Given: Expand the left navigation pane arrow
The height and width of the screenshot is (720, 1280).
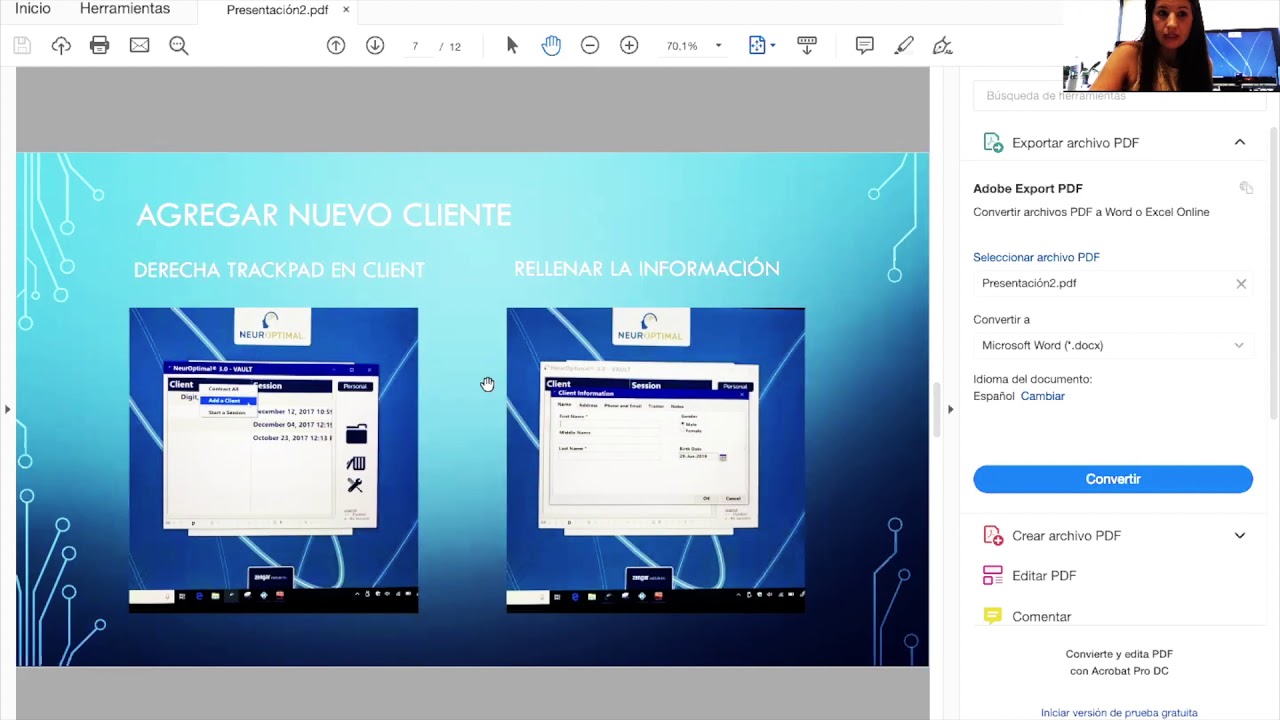Looking at the screenshot, I should 7,409.
